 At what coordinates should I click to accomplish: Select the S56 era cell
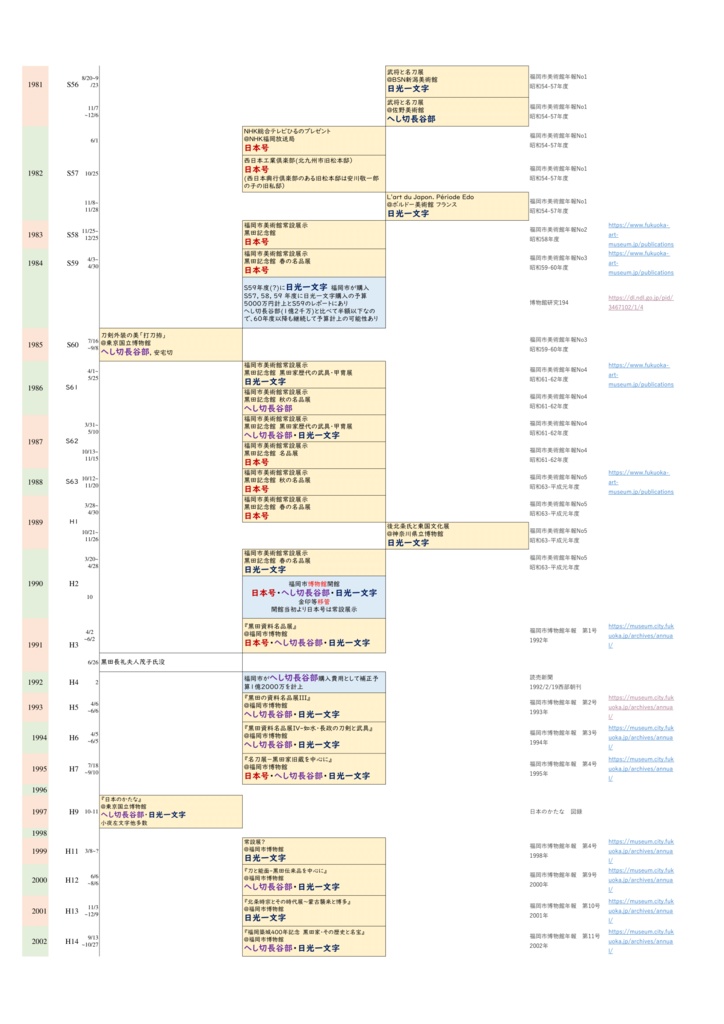click(x=72, y=84)
